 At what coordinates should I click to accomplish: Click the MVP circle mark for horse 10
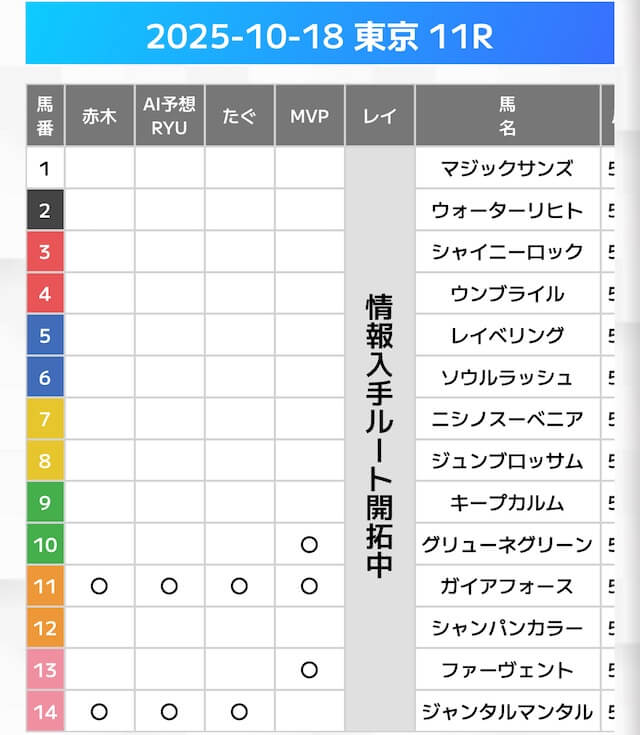tap(309, 545)
